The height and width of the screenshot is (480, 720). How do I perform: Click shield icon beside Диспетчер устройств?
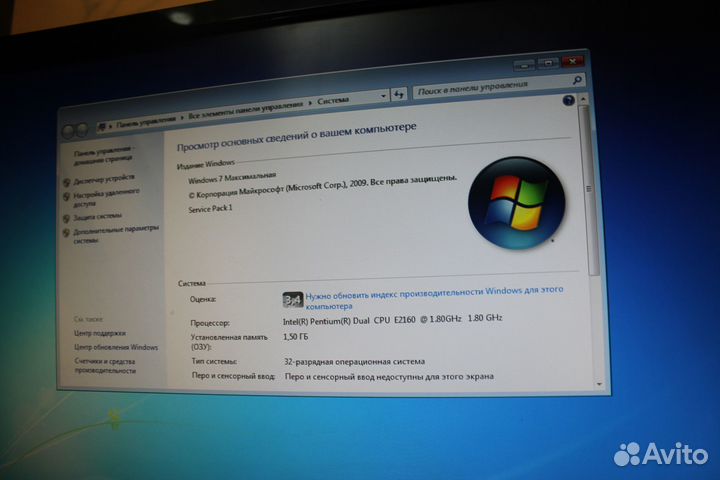click(x=67, y=182)
